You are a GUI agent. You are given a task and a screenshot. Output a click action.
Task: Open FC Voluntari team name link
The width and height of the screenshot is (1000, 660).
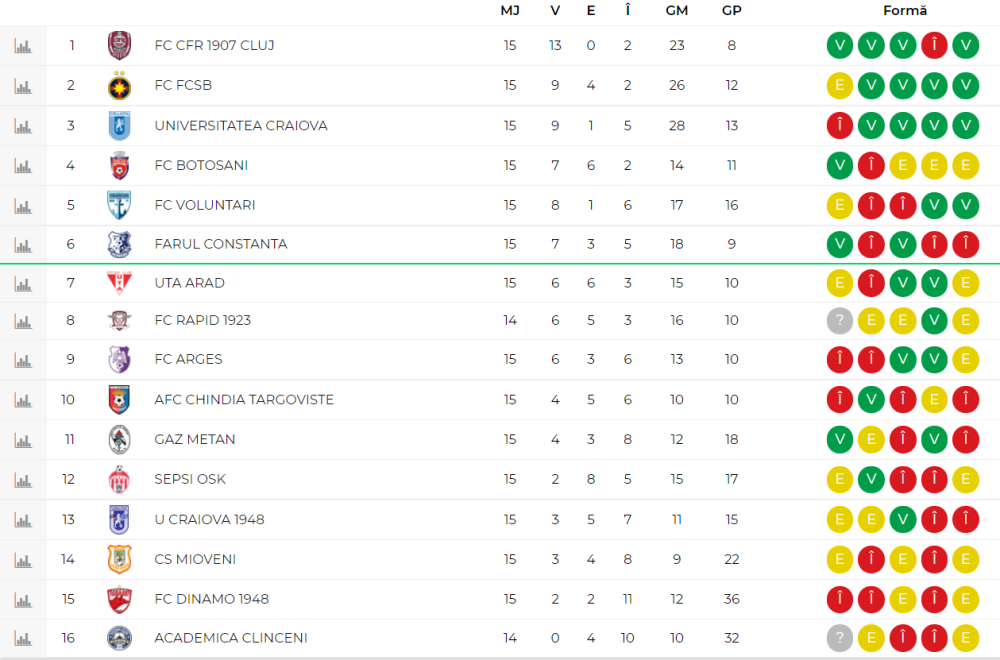pos(204,205)
